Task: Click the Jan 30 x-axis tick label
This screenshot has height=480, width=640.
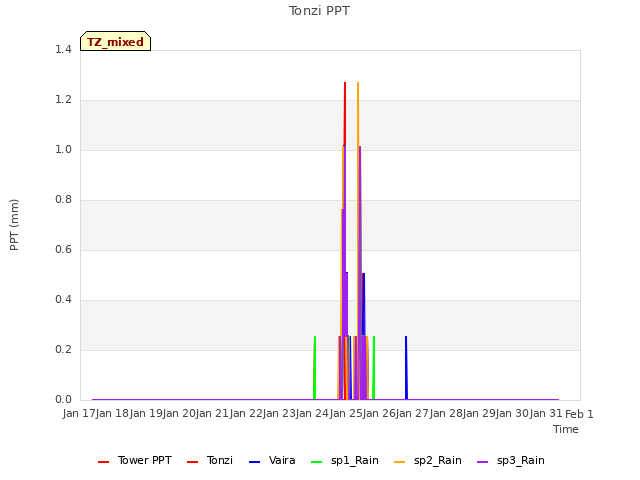Action: tap(513, 414)
